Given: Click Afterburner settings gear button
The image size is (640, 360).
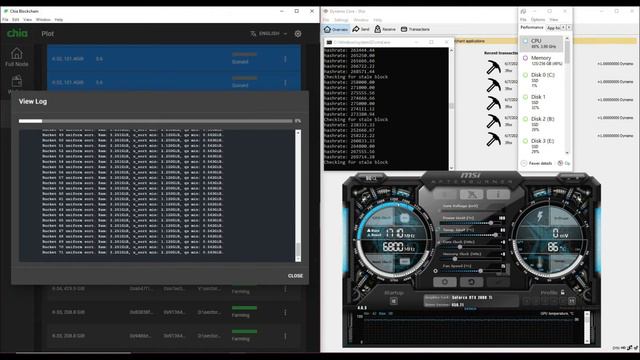Looking at the screenshot, I should [x=445, y=282].
